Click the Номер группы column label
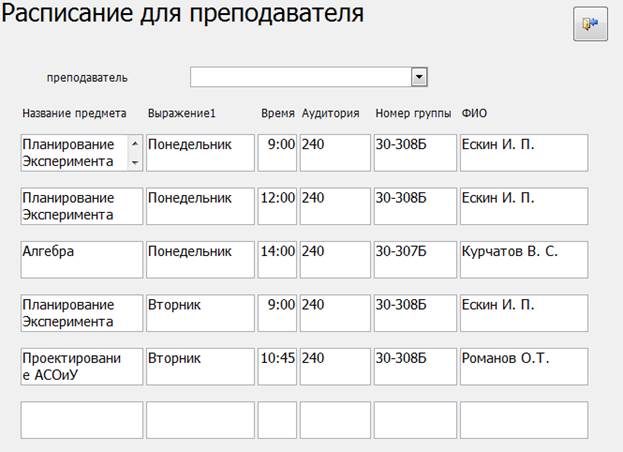 click(x=413, y=113)
